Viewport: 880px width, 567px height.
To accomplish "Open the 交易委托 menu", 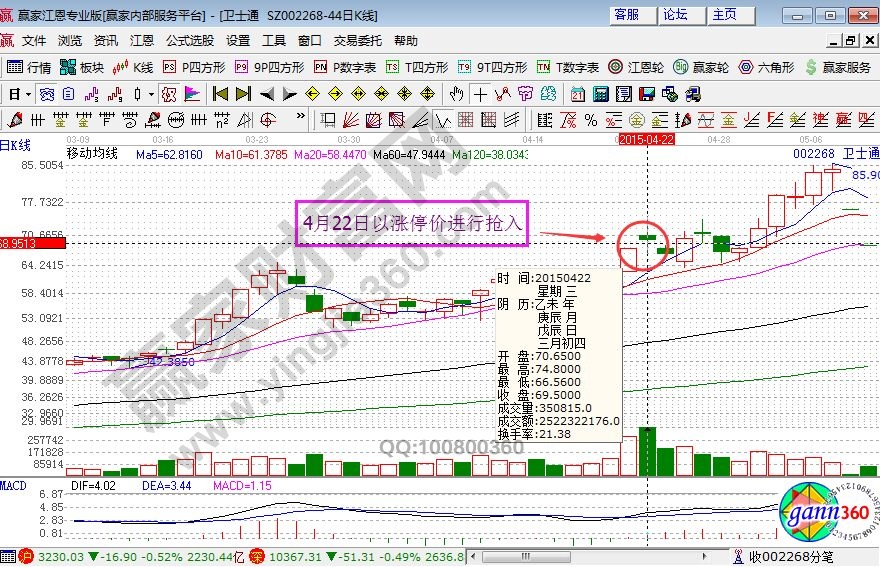I will (x=357, y=41).
